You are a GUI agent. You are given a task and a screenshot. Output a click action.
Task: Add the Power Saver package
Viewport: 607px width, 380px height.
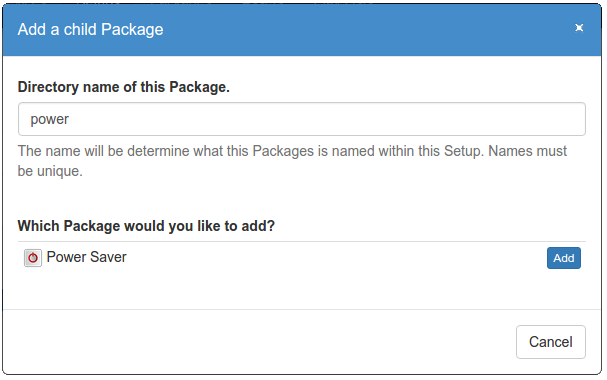[563, 258]
